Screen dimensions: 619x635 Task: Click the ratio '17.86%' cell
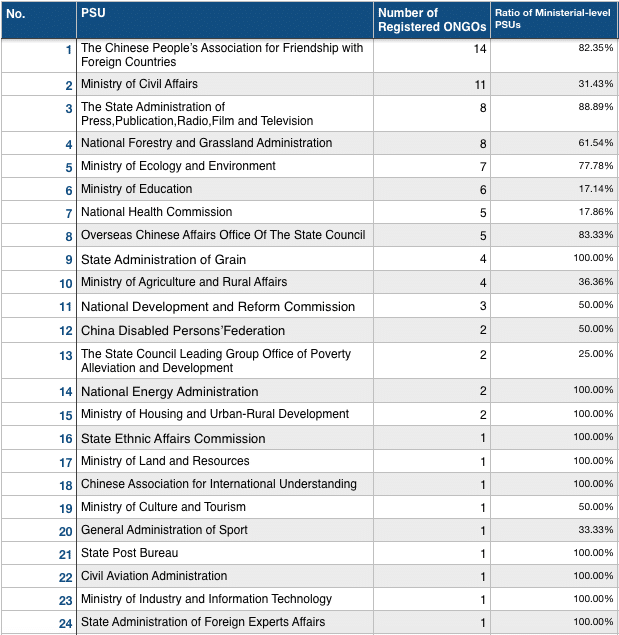coord(554,212)
